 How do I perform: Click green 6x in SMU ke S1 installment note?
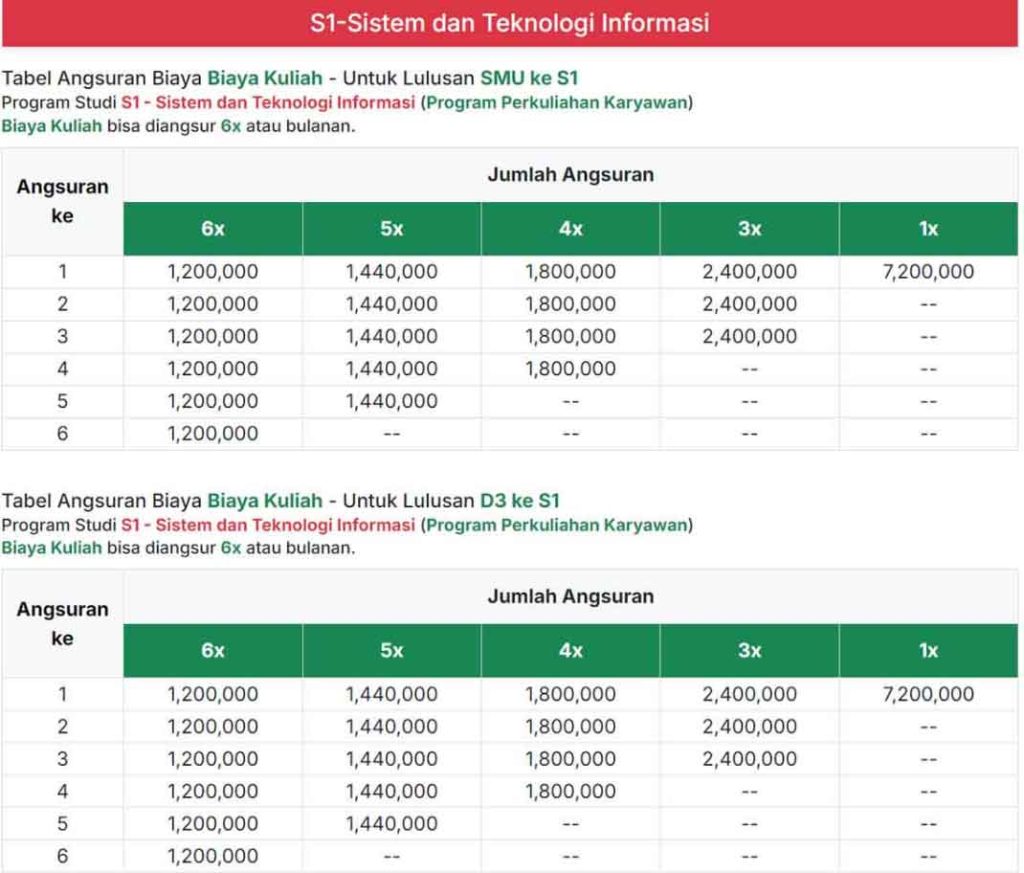tap(231, 126)
